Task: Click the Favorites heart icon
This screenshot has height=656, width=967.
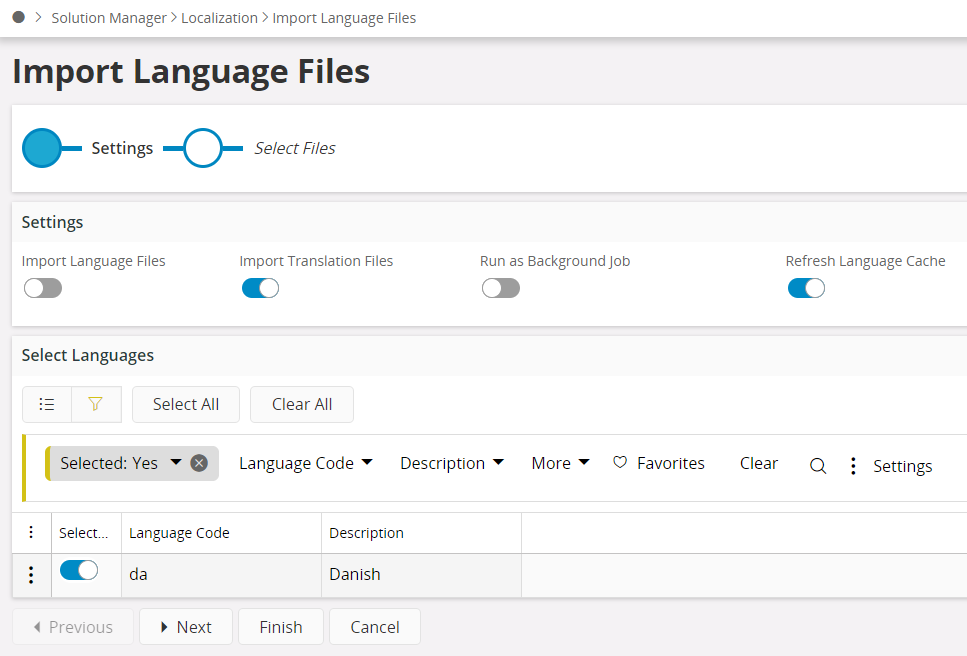Action: coord(620,463)
